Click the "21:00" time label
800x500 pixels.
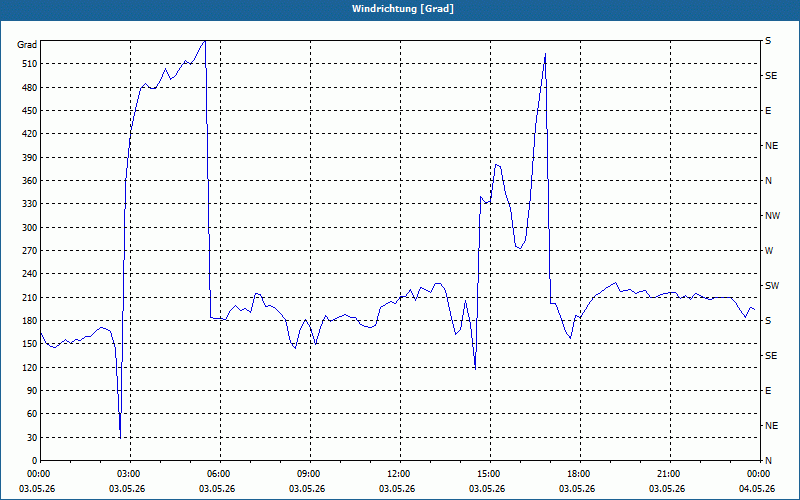coord(669,474)
